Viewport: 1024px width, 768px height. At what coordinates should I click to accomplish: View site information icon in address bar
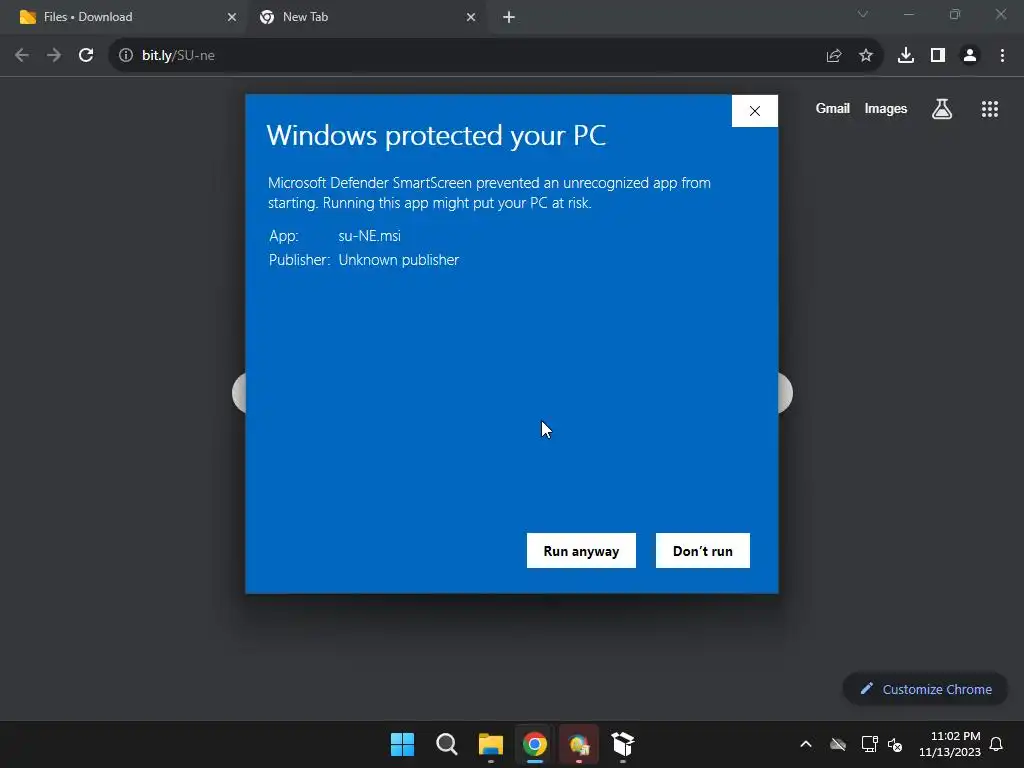pyautogui.click(x=126, y=56)
